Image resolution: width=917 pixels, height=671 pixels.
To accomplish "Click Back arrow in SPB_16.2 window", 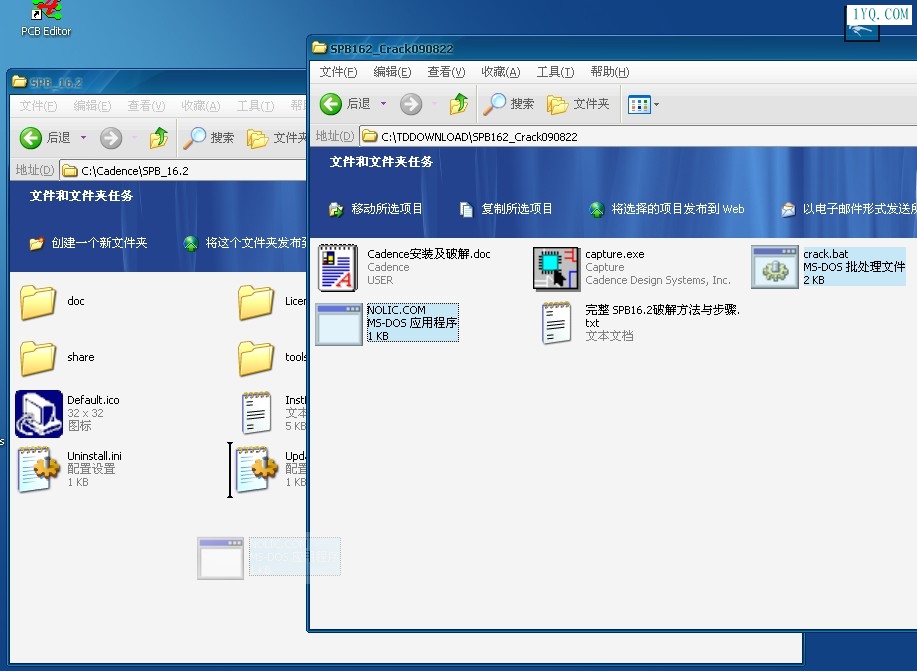I will [30, 138].
